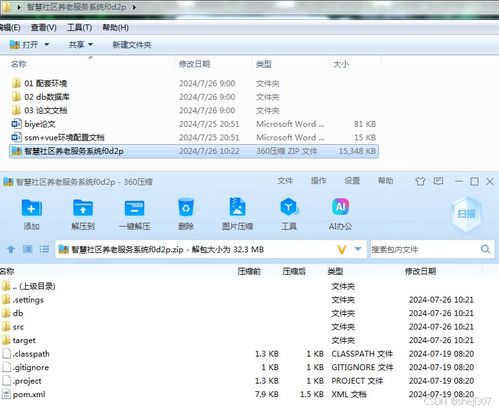The height and width of the screenshot is (410, 499).
Task: Switch to thumbnail view icon
Action: (27, 249)
